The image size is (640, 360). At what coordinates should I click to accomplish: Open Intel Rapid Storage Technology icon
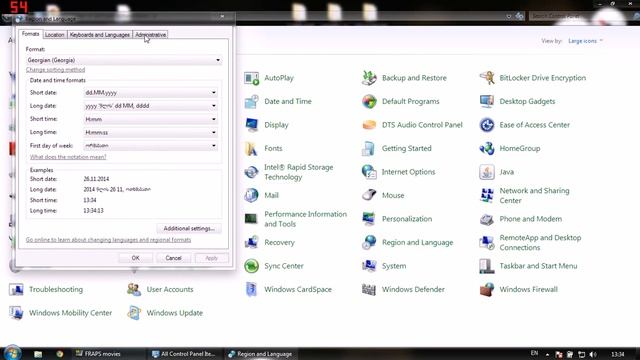click(251, 172)
